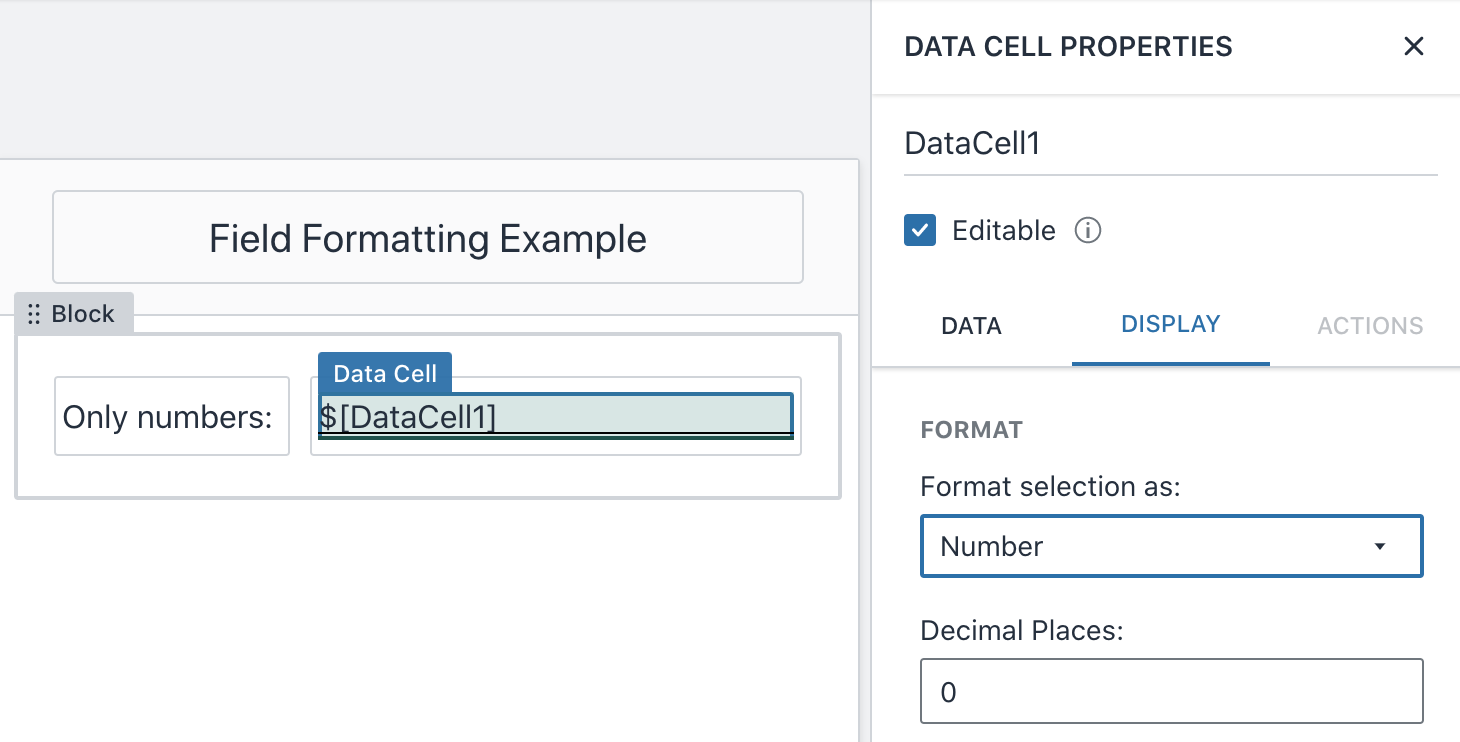Click the 0 value in Decimal Places

(947, 691)
